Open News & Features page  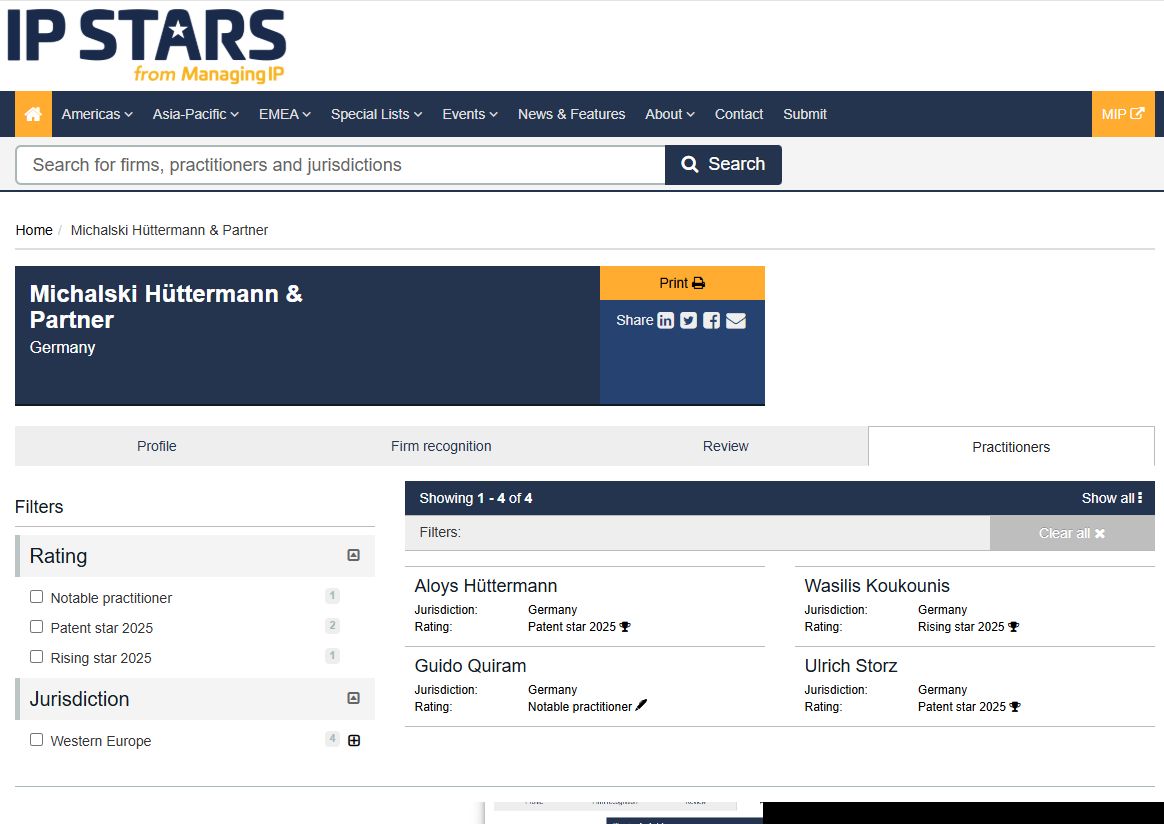tap(572, 114)
